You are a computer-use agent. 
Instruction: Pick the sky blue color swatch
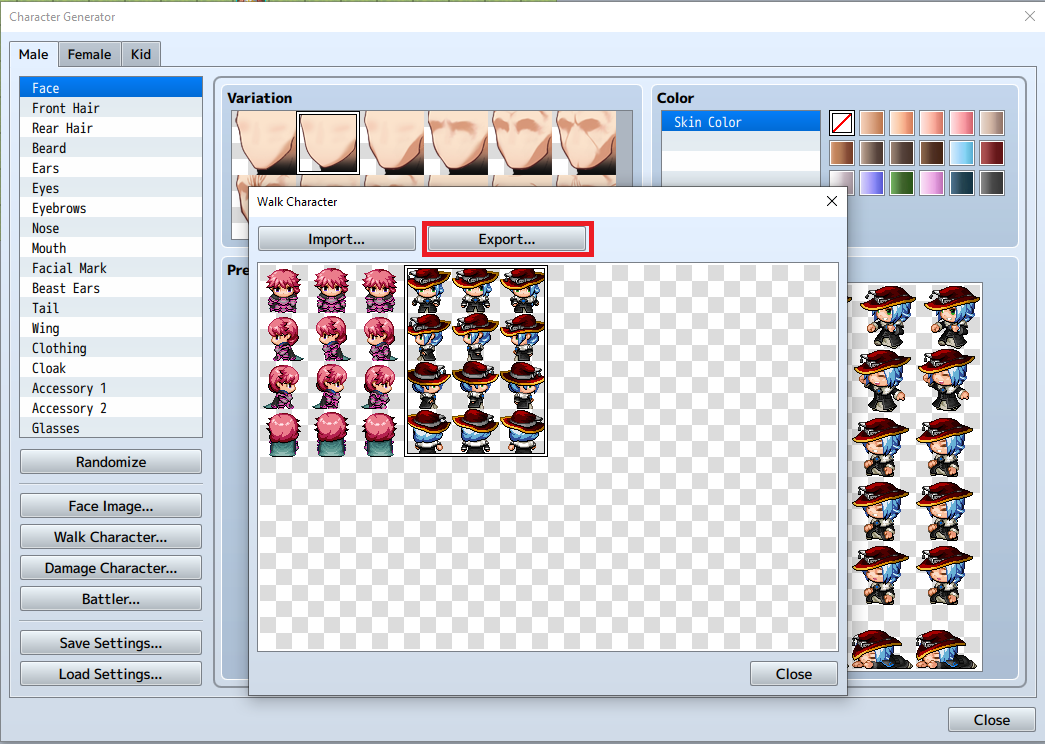coord(962,153)
